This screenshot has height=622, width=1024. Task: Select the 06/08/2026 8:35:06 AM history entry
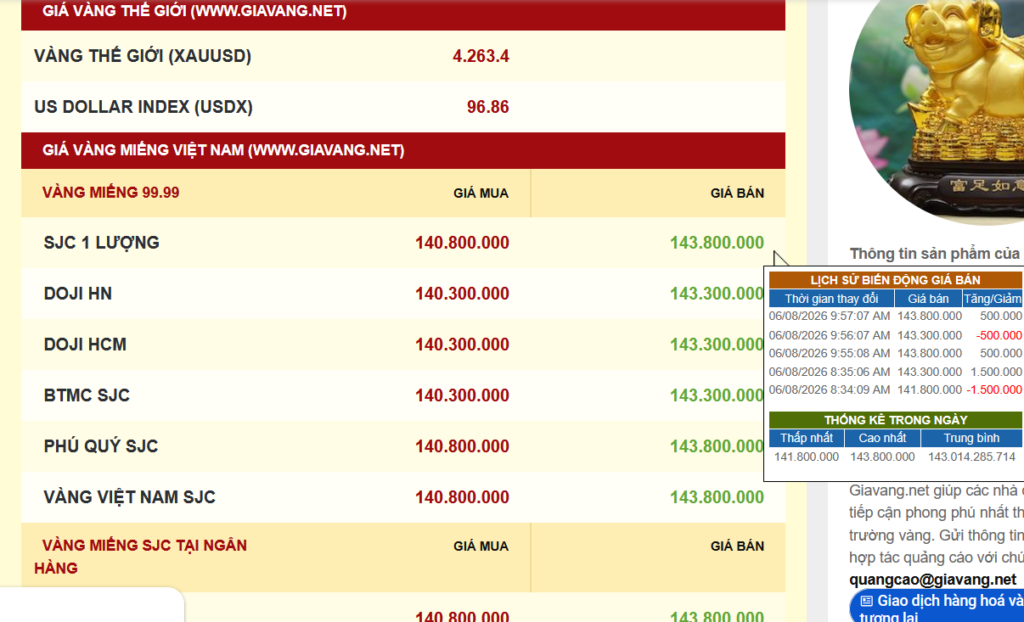895,372
